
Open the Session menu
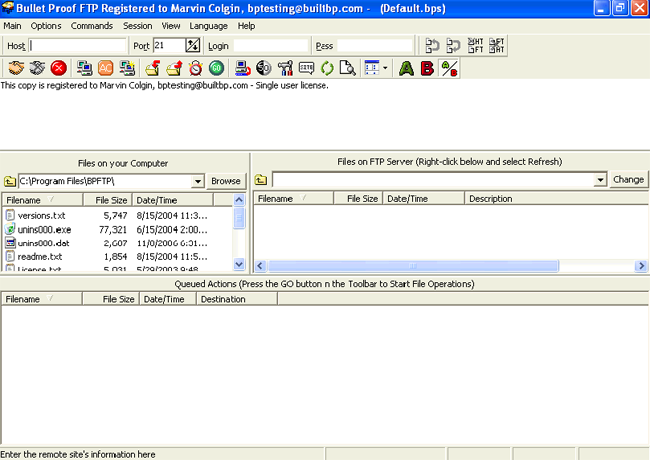pyautogui.click(x=138, y=25)
